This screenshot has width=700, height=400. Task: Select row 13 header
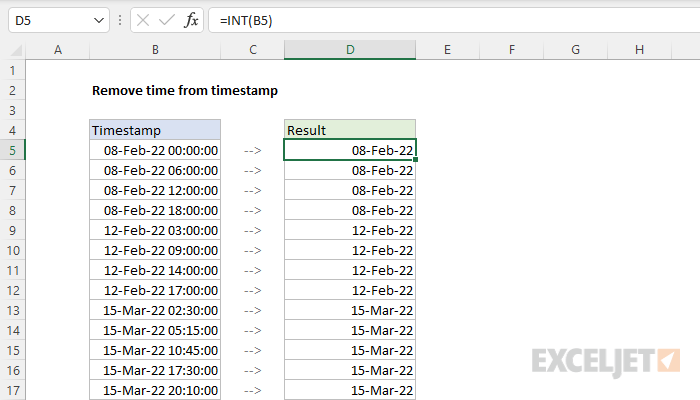(12, 310)
